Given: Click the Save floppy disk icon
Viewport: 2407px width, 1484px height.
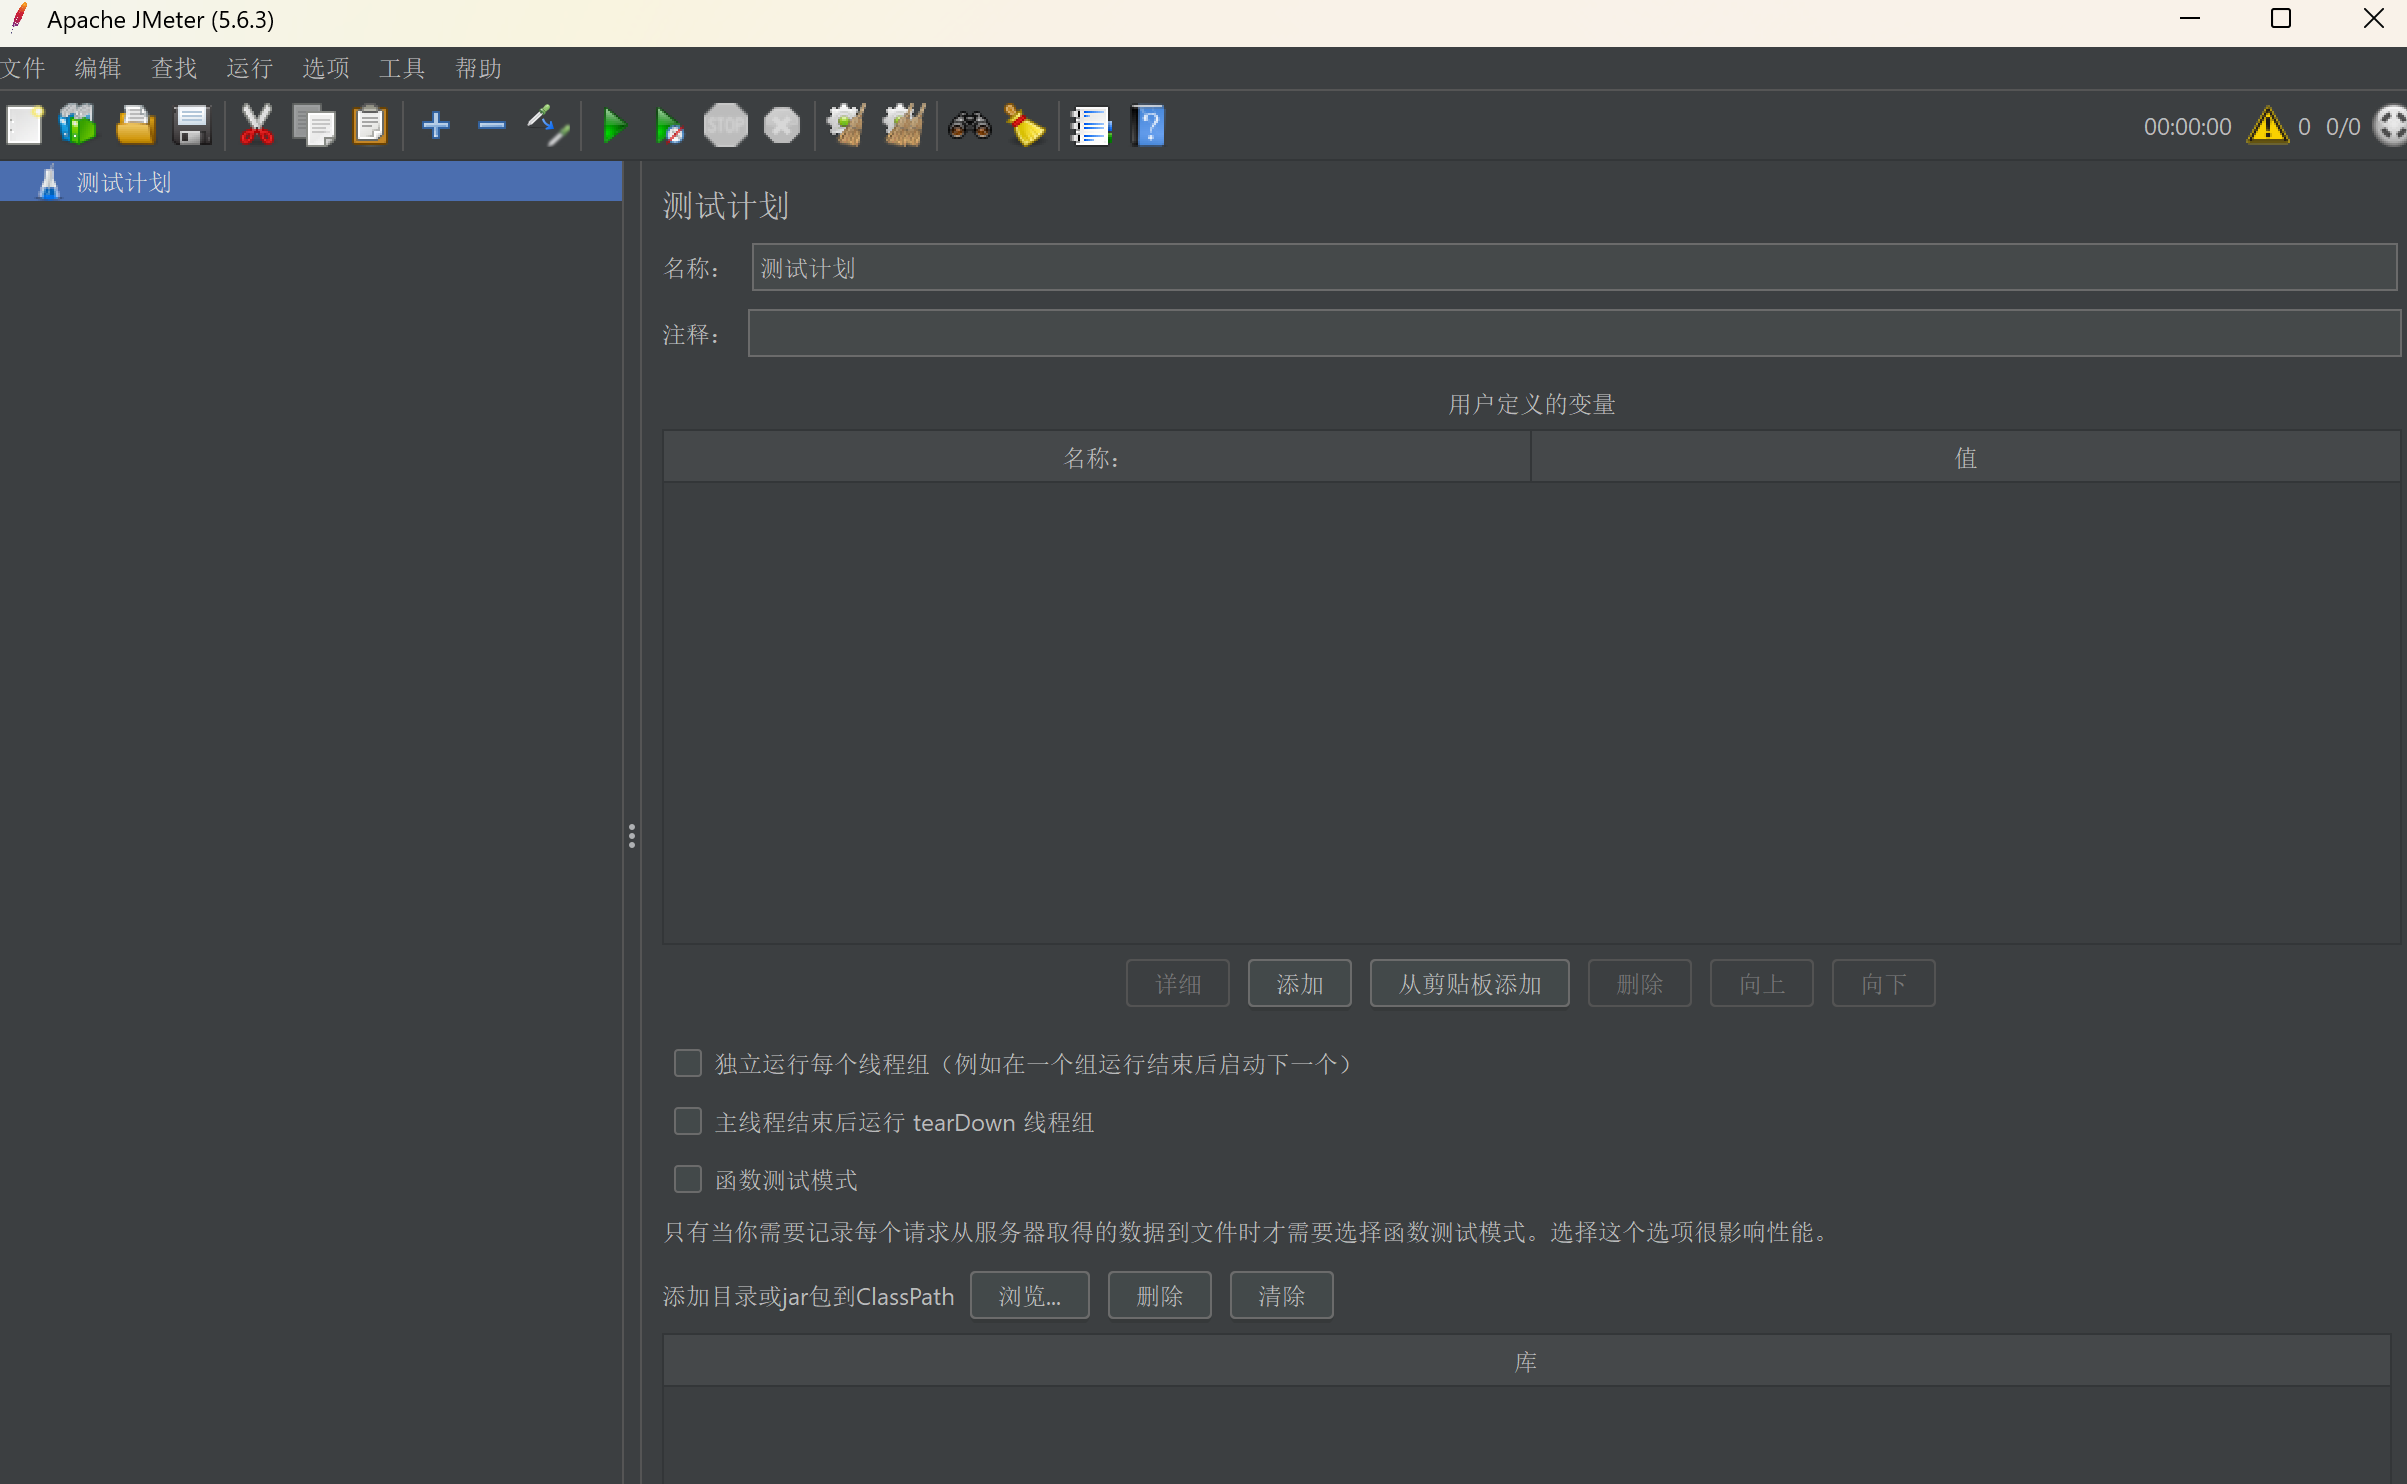Looking at the screenshot, I should tap(191, 126).
